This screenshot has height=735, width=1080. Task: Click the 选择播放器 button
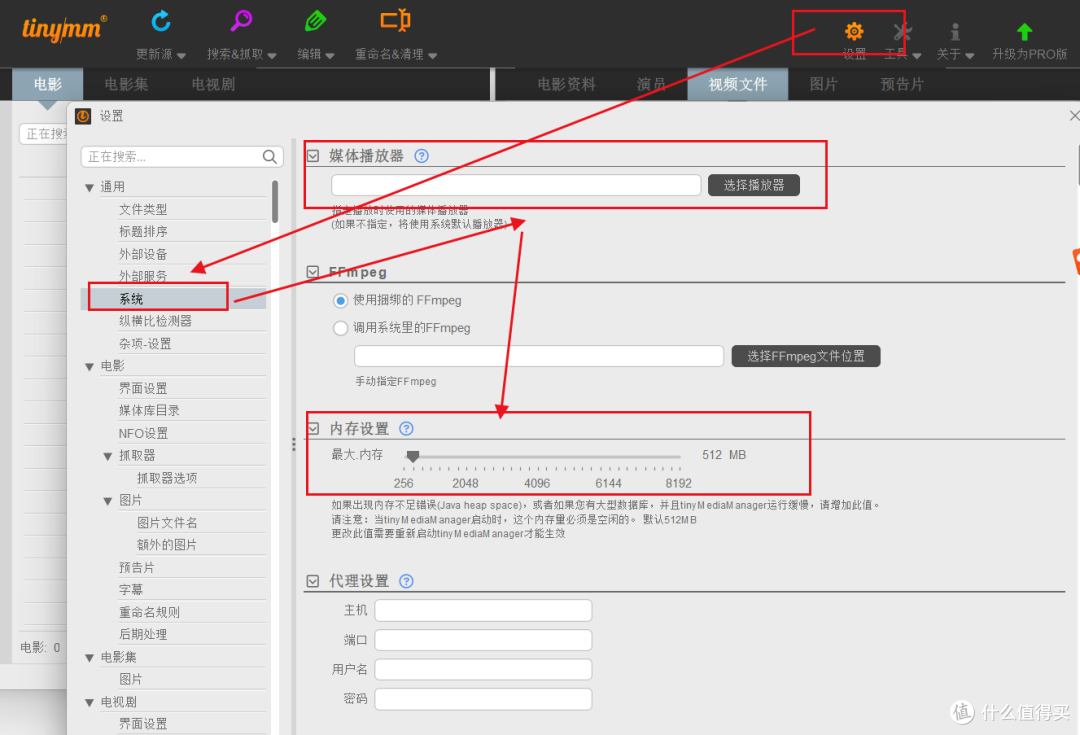[753, 185]
